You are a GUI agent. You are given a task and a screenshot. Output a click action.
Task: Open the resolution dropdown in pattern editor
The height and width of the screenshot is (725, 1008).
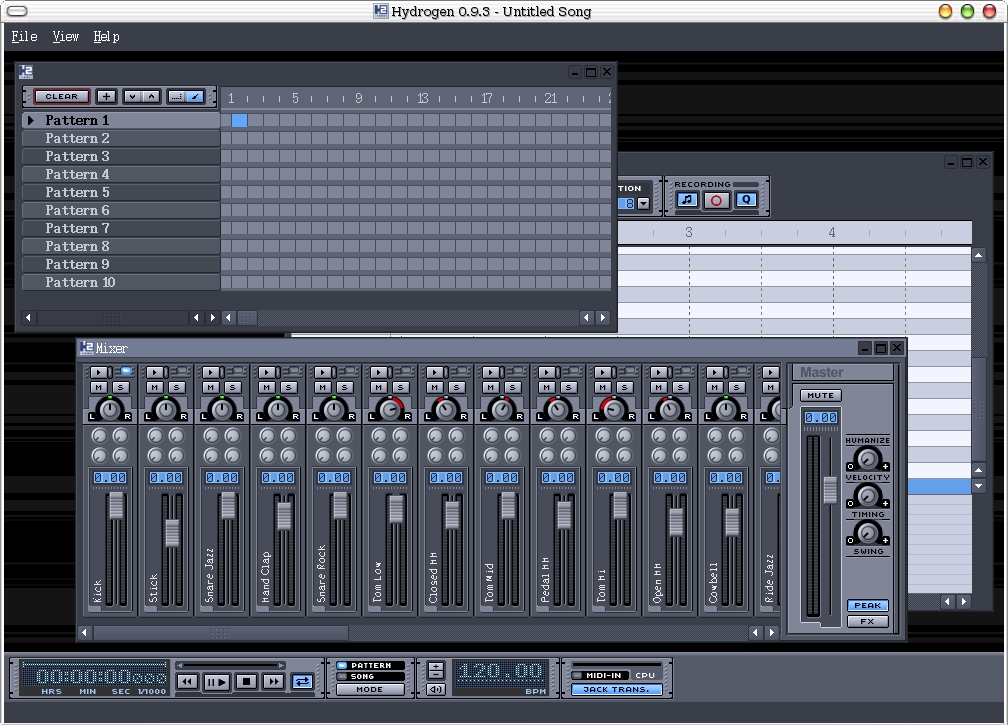tap(643, 204)
